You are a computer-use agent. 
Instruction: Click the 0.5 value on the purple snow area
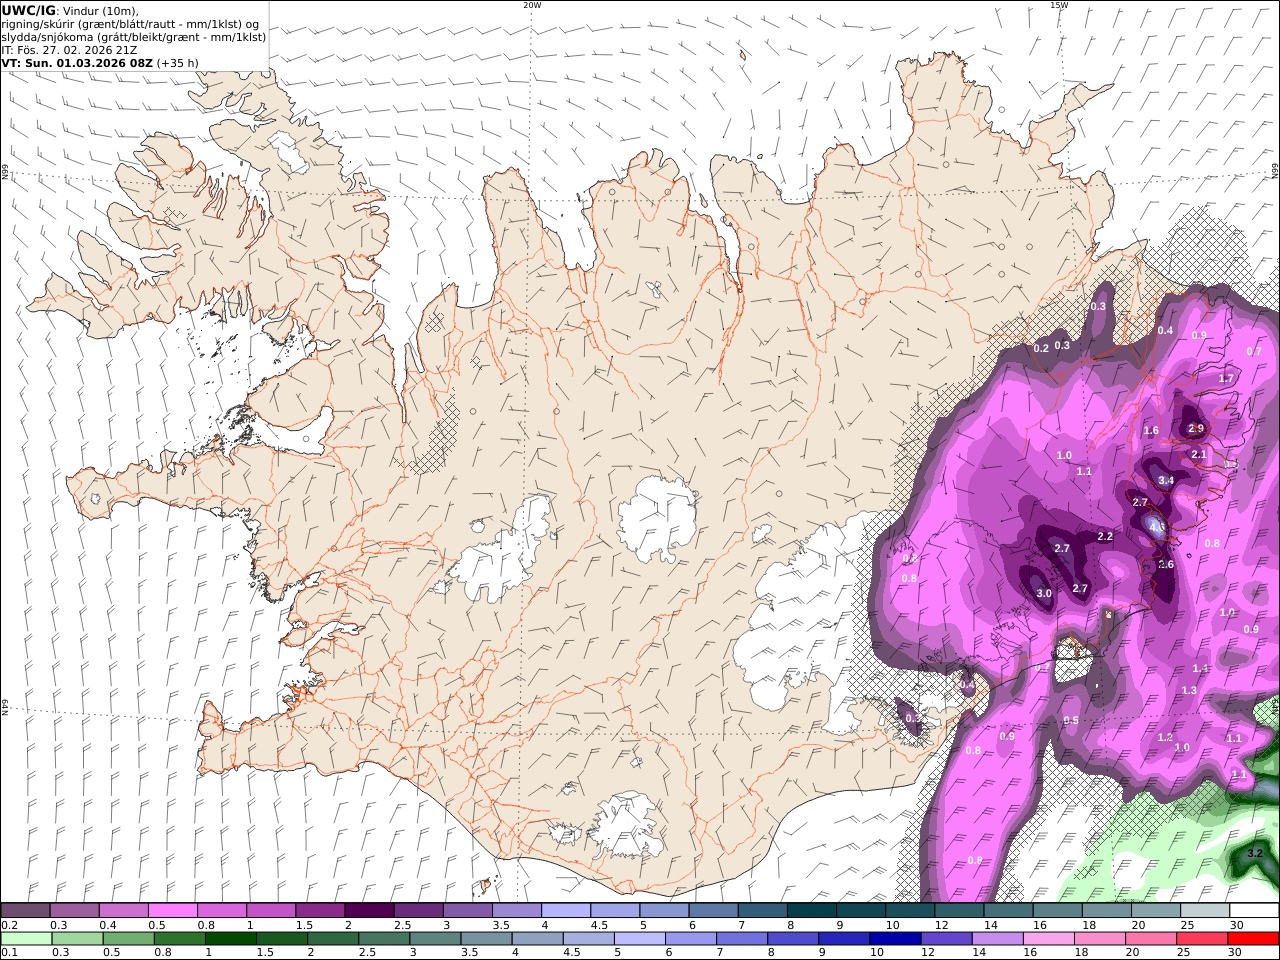(1071, 721)
